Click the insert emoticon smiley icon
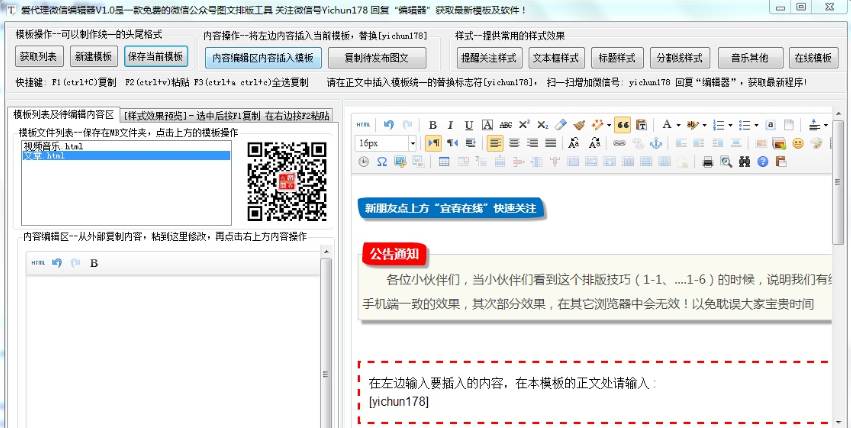Screen dimensions: 851x428 tap(798, 144)
